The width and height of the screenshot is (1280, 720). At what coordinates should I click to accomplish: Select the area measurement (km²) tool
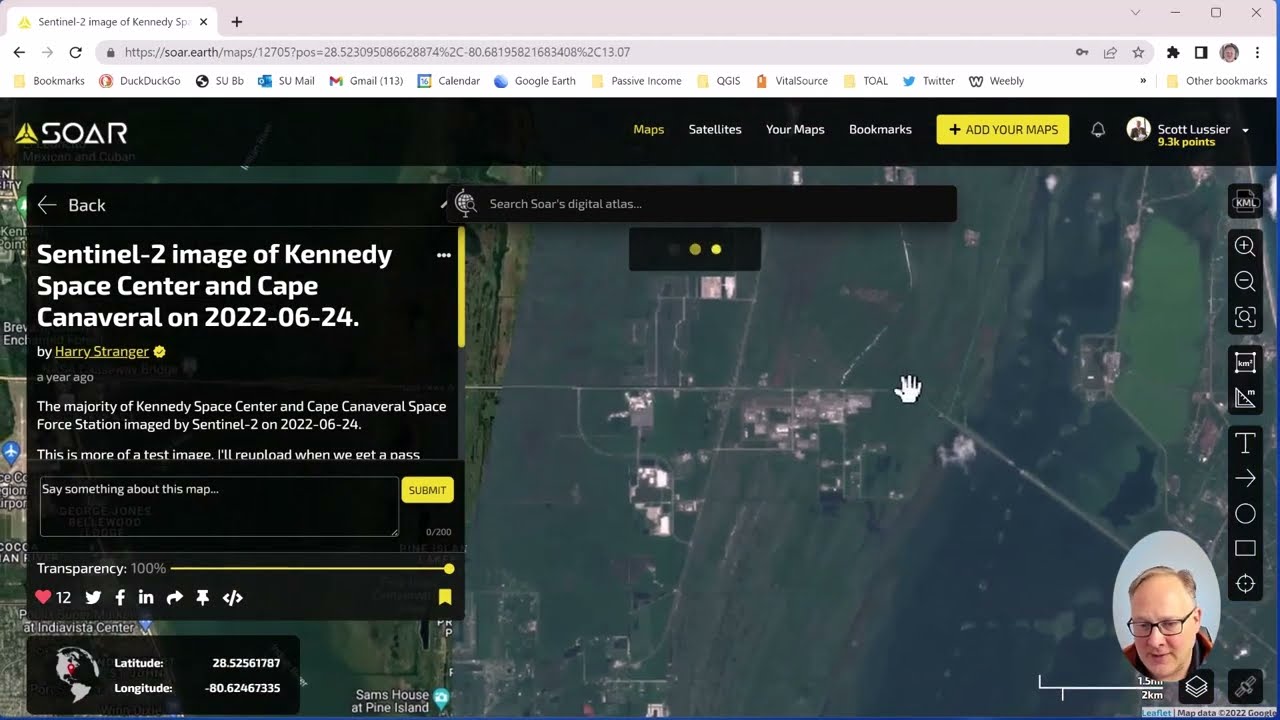point(1245,362)
